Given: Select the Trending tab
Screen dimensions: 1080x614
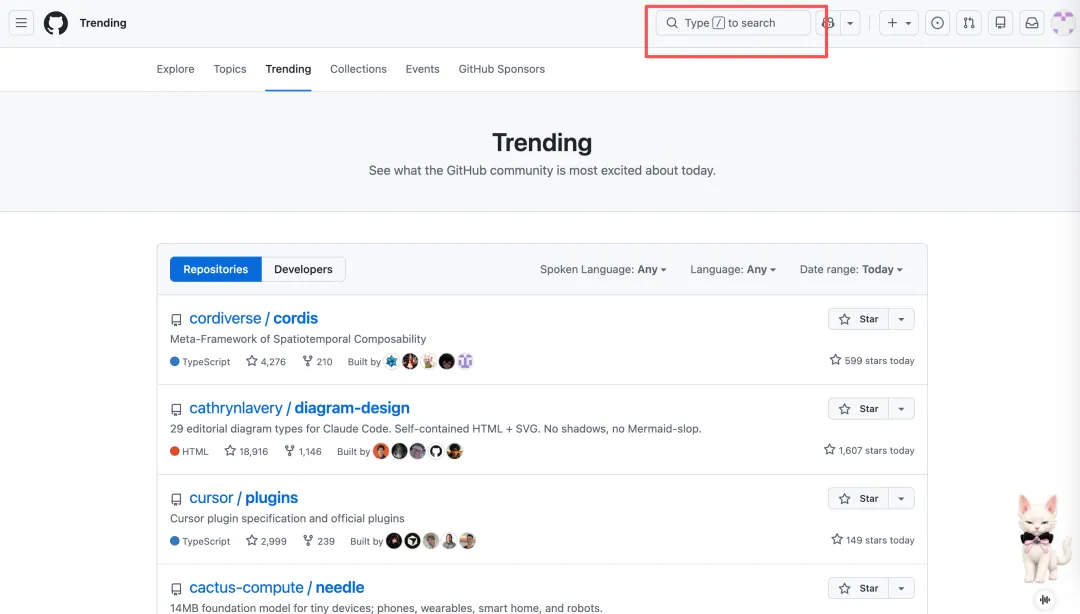Looking at the screenshot, I should click(288, 69).
